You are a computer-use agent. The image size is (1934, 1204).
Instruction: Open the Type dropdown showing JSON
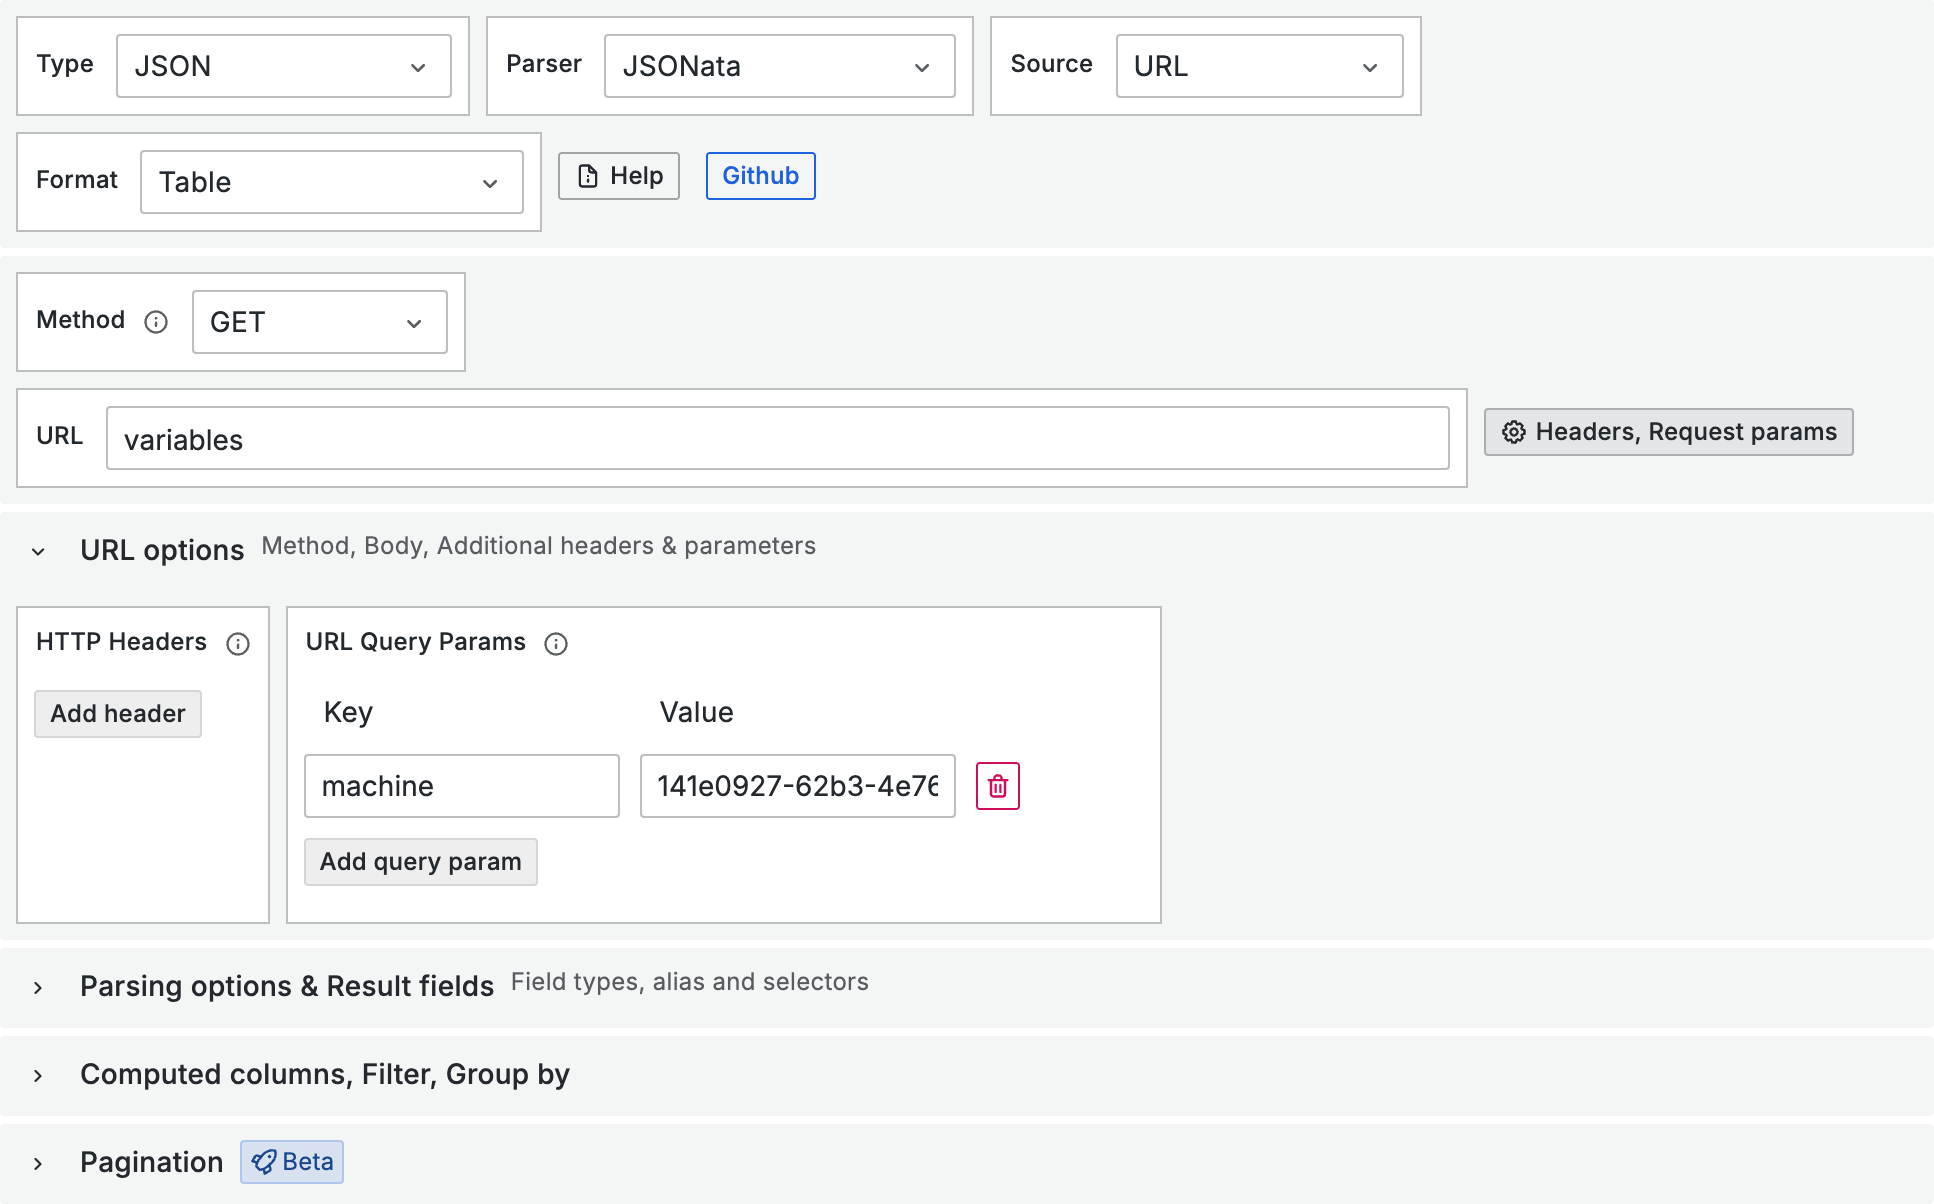283,66
